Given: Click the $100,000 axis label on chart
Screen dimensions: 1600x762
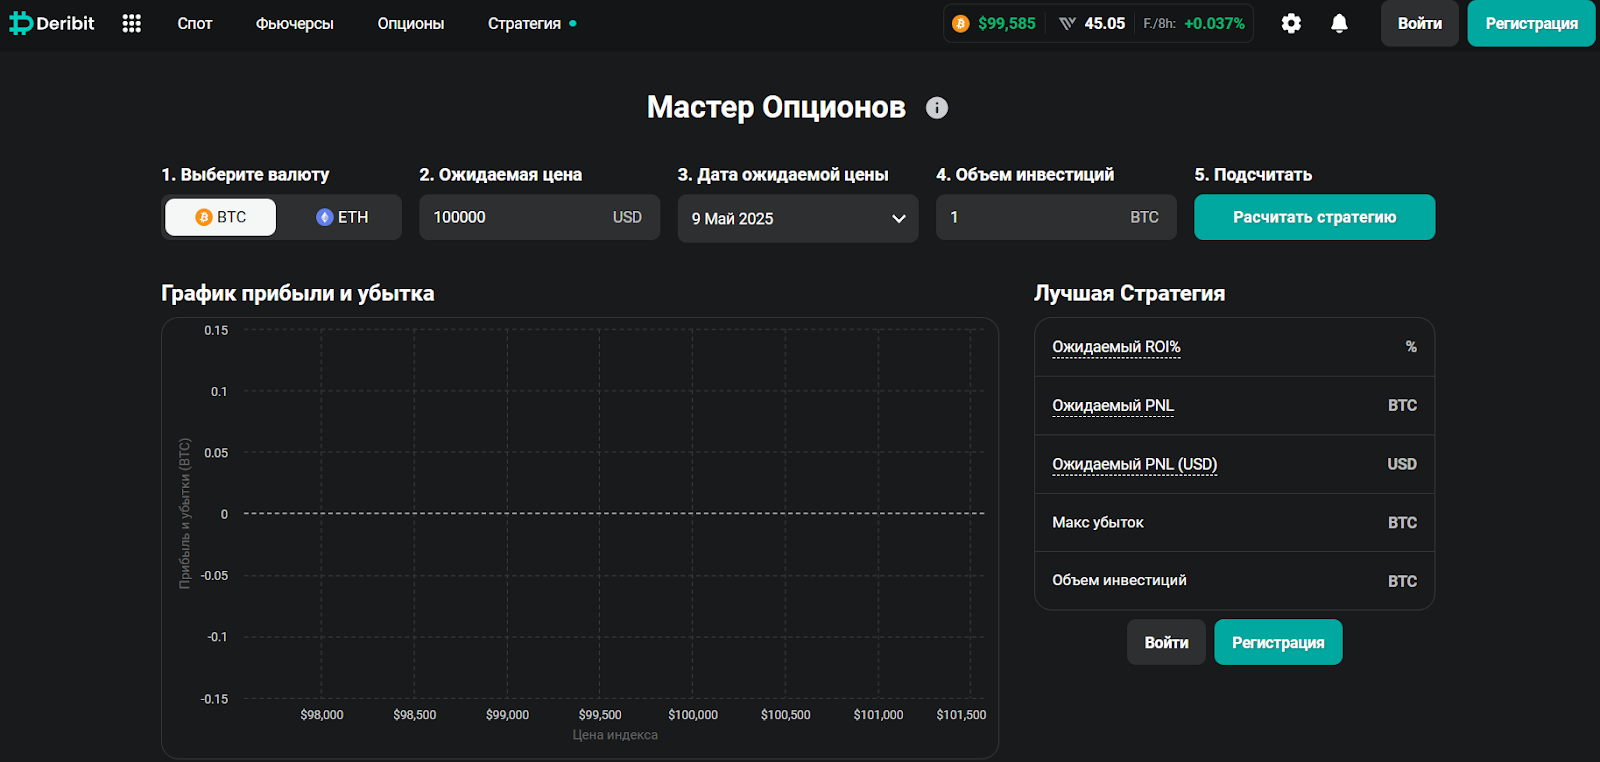Looking at the screenshot, I should [693, 715].
